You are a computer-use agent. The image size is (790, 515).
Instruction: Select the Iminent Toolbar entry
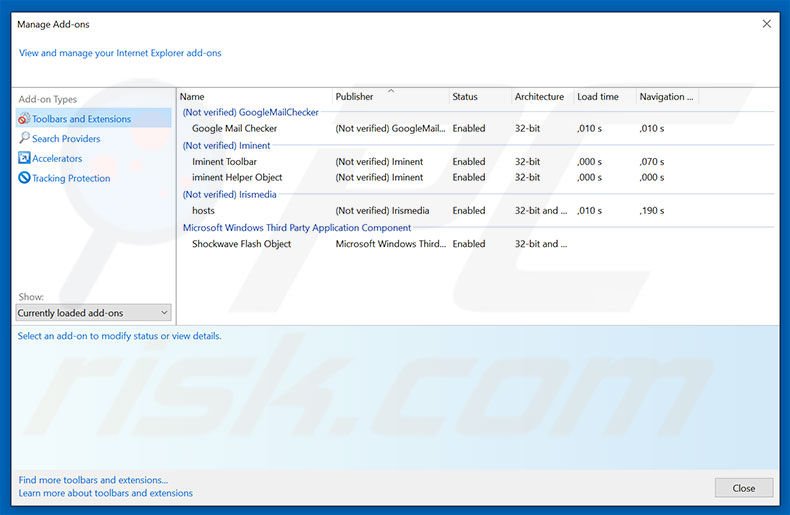(x=224, y=161)
